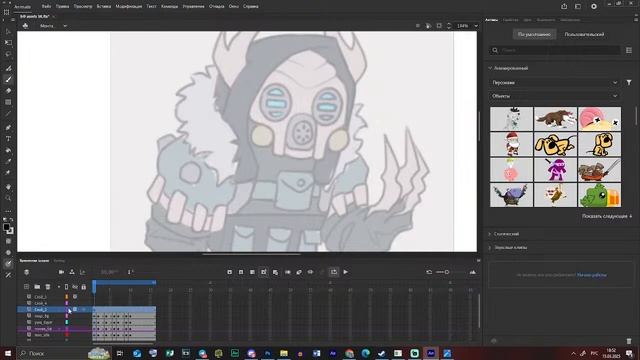The height and width of the screenshot is (360, 640).
Task: Select the Santa Claus asset thumbnail
Action: 511,144
